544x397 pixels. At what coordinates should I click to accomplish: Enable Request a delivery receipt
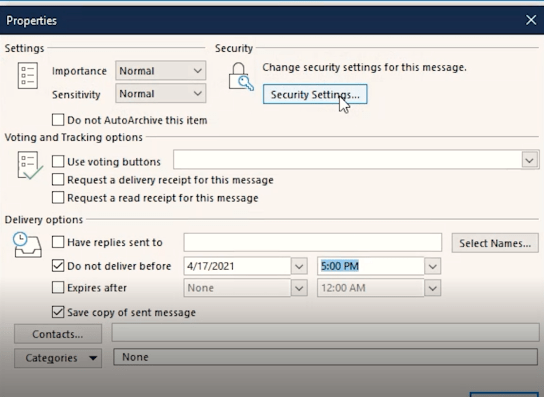pos(58,179)
